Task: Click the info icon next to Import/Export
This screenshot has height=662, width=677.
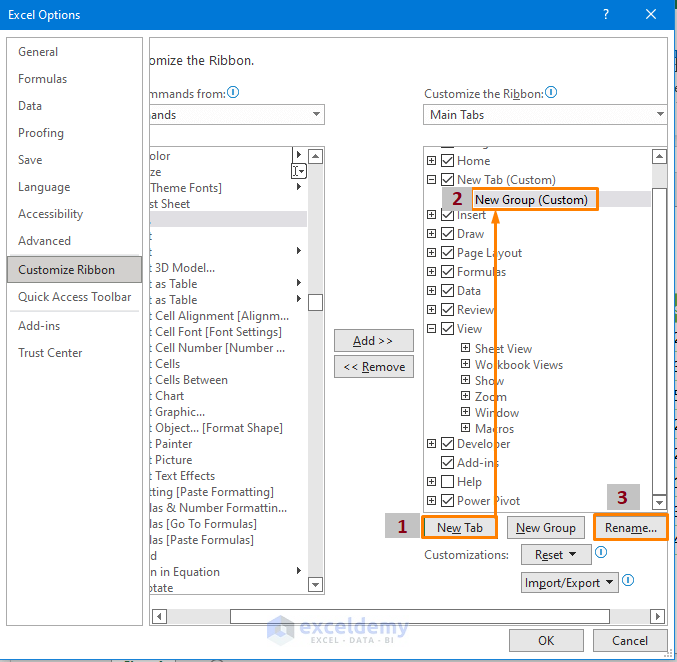Action: (x=629, y=581)
